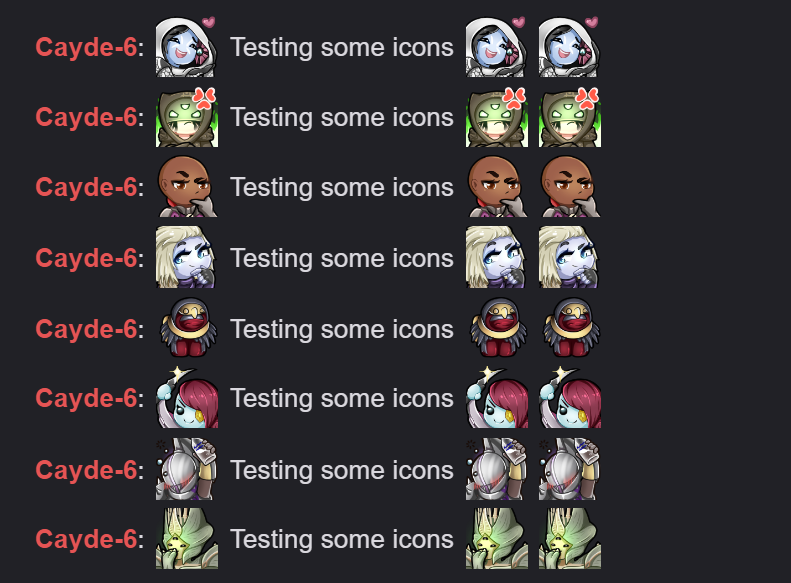
Task: Click the blonde blue-skinned emote next to Cayde-6
Action: (x=186, y=257)
